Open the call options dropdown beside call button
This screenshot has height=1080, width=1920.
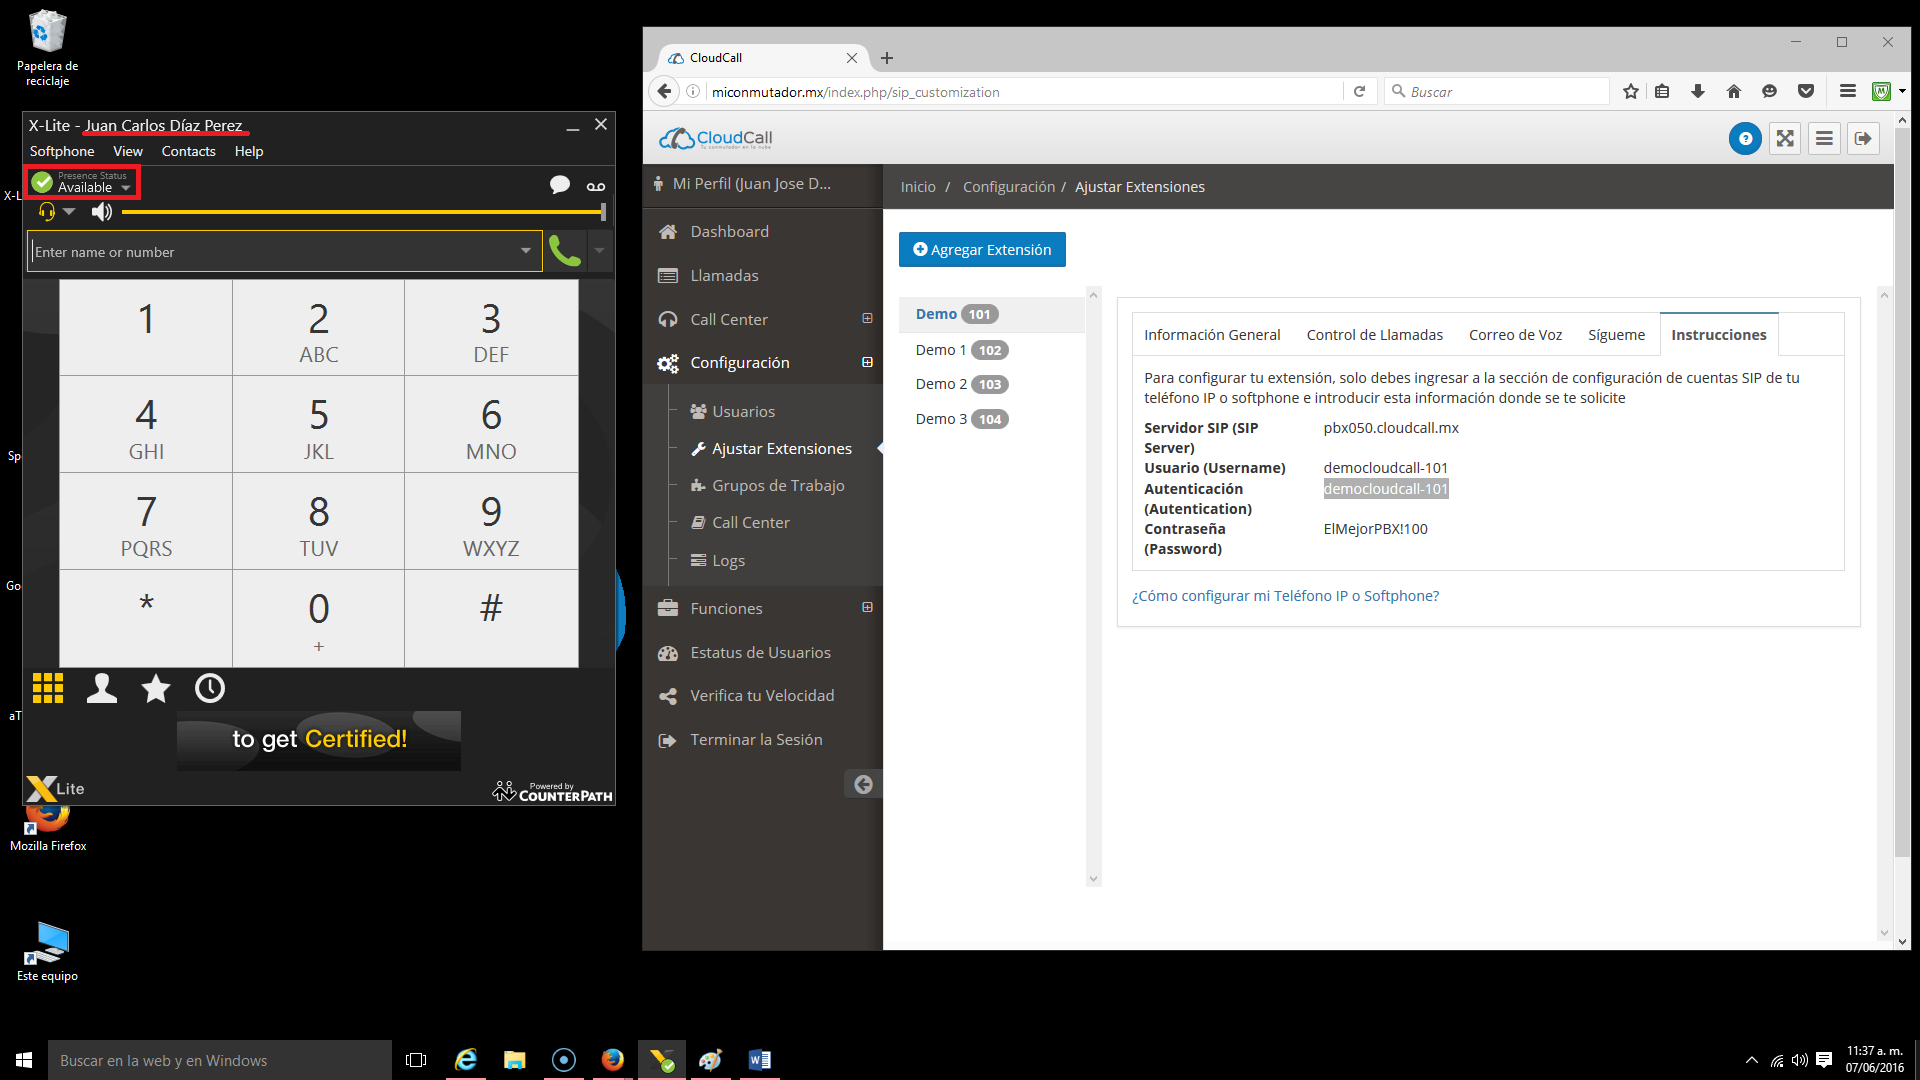coord(599,251)
